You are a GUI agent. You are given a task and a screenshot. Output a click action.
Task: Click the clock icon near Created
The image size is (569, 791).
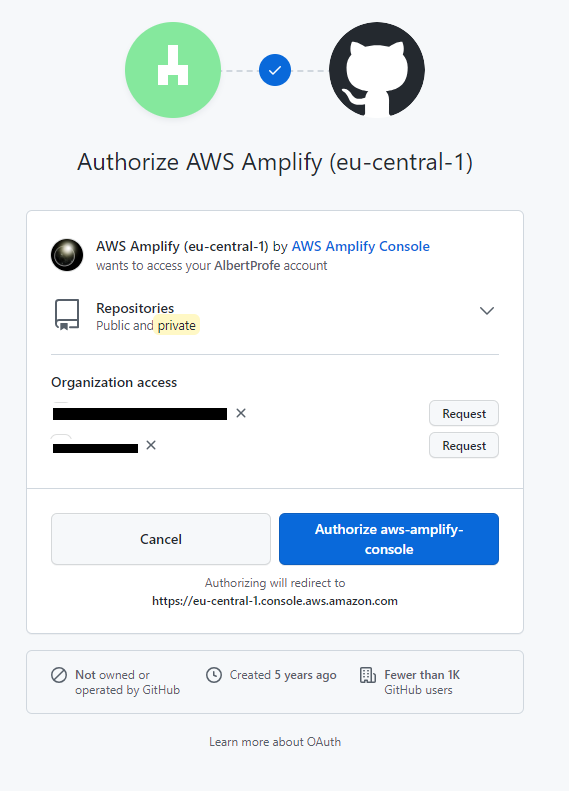(x=214, y=675)
